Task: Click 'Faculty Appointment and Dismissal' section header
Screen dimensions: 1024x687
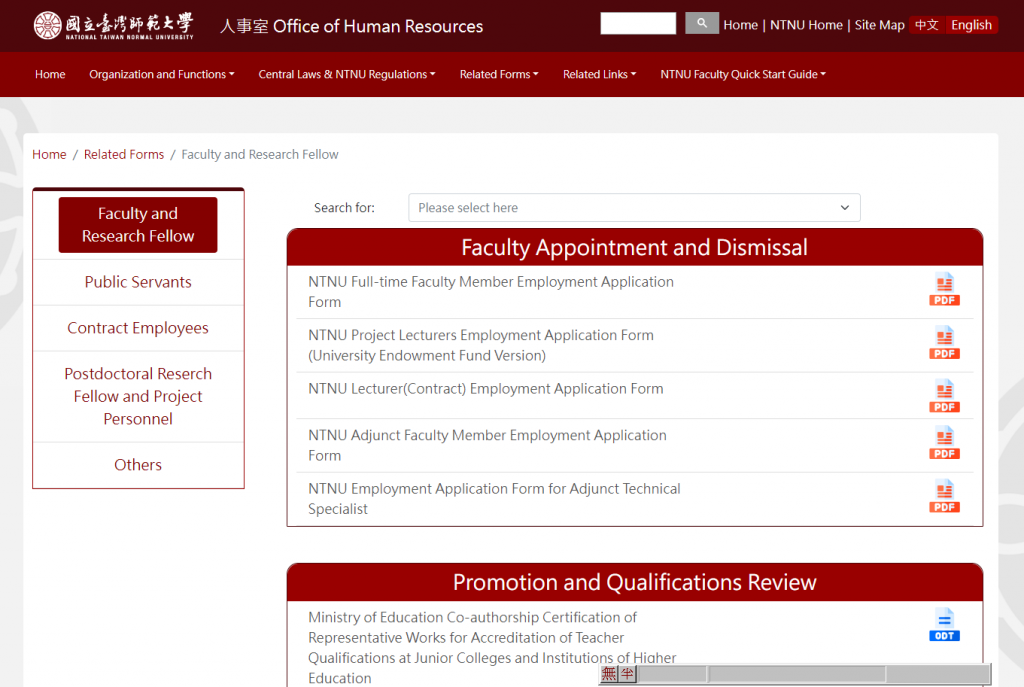Action: [x=634, y=248]
